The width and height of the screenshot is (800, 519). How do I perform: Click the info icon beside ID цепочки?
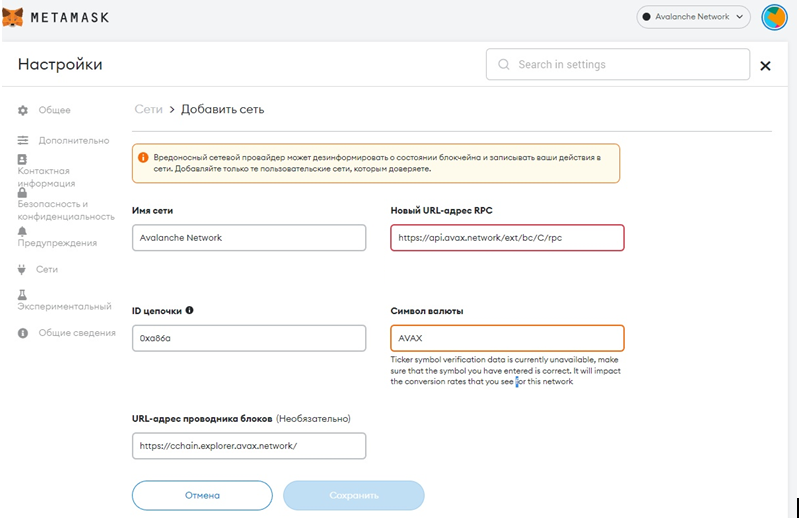190,310
